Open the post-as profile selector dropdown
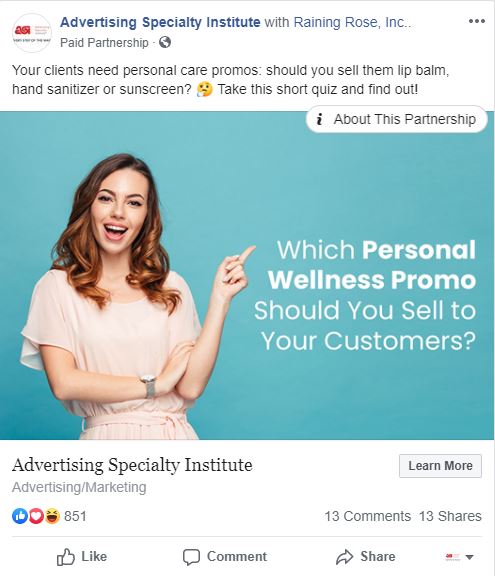 pyautogui.click(x=459, y=557)
